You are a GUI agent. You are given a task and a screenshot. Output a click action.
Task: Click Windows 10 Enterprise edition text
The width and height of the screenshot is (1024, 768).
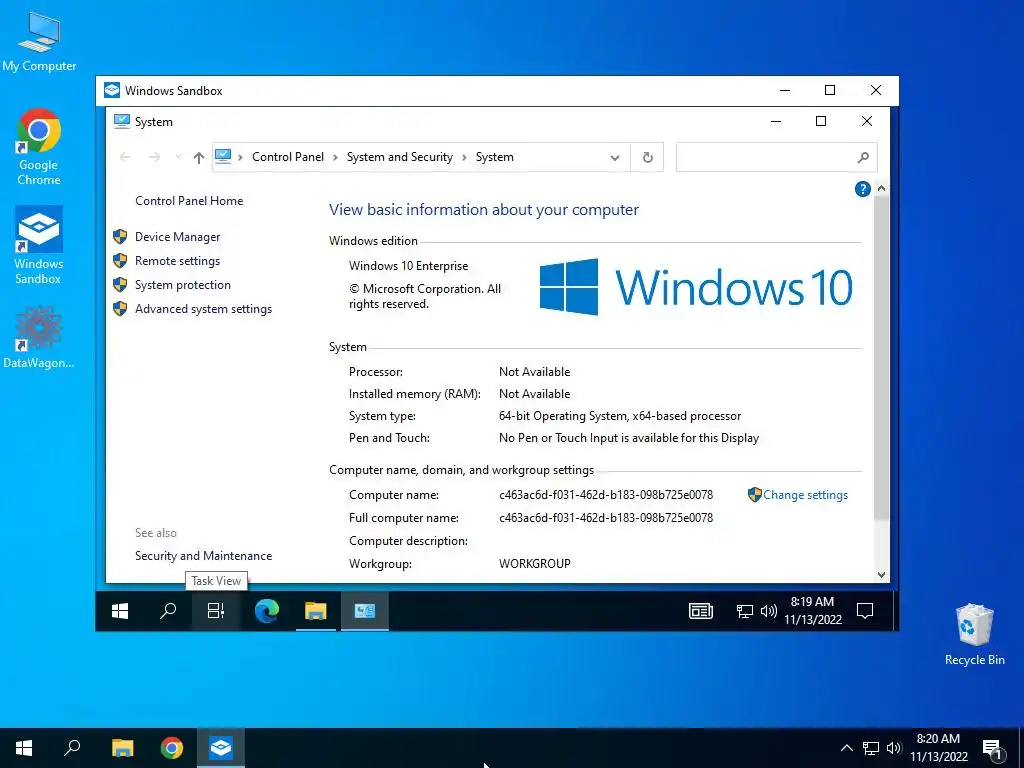click(x=408, y=266)
